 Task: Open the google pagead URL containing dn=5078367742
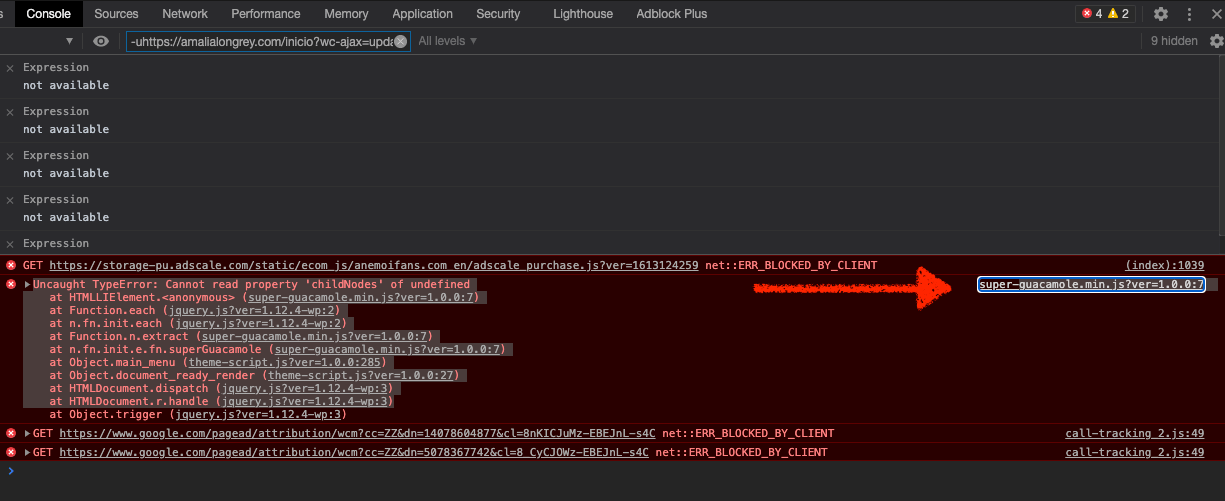353,453
